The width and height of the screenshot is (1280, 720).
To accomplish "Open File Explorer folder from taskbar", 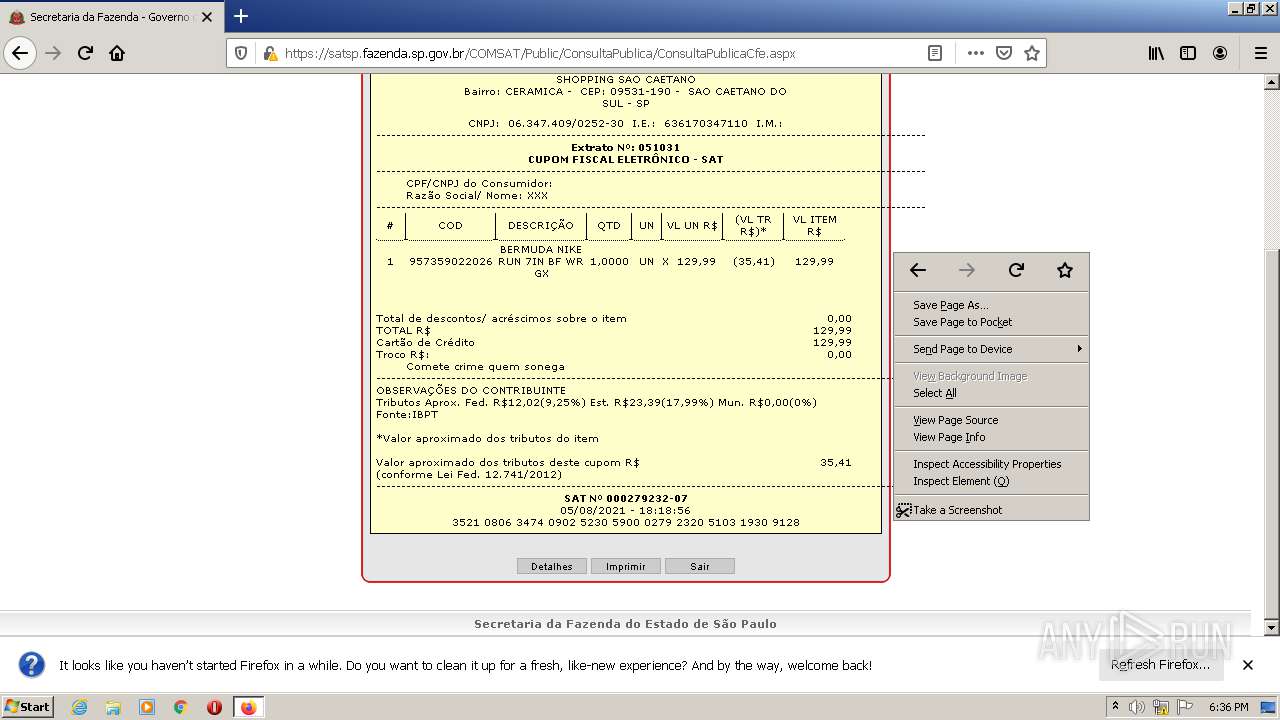I will pos(113,707).
